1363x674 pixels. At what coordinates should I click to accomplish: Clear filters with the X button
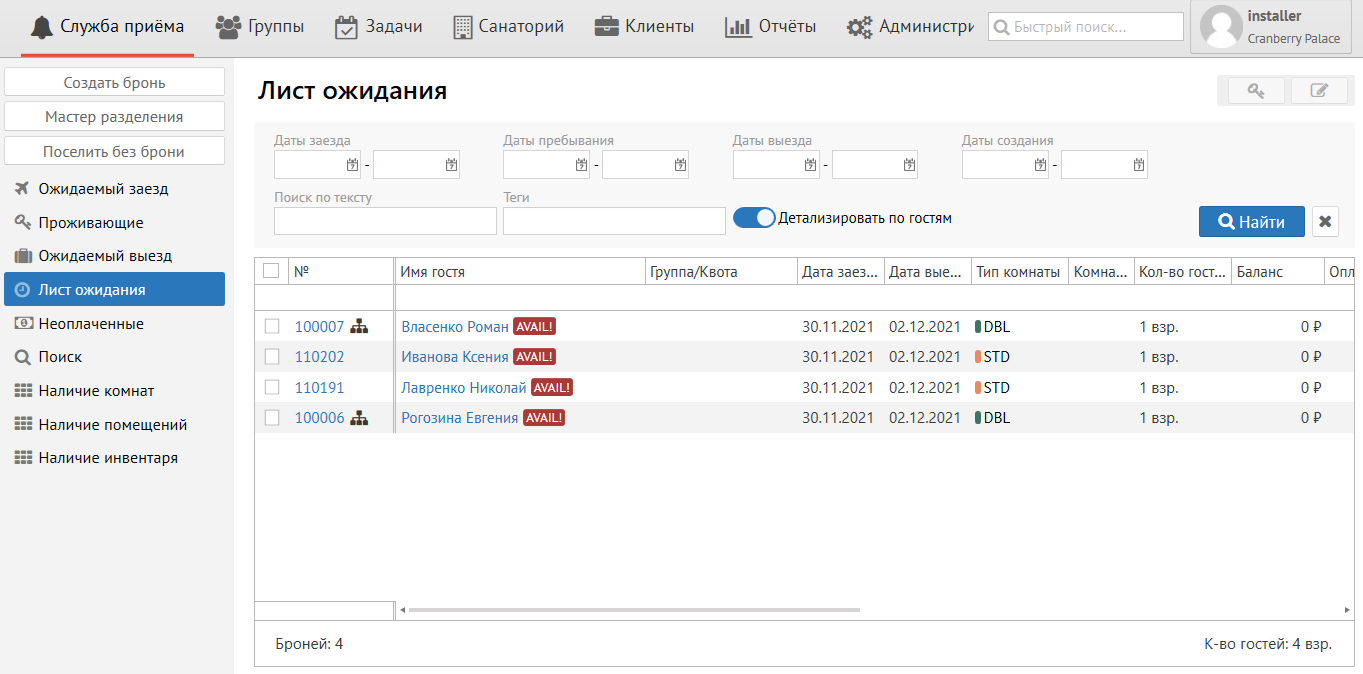coord(1325,222)
